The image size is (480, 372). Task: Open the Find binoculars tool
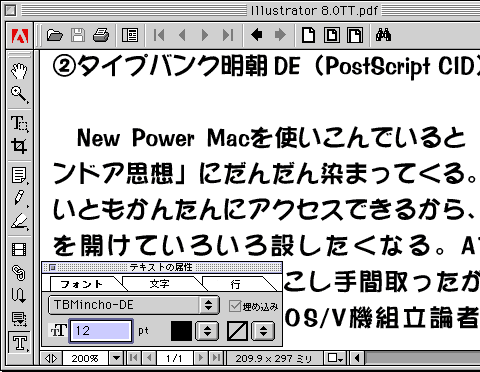(383, 35)
